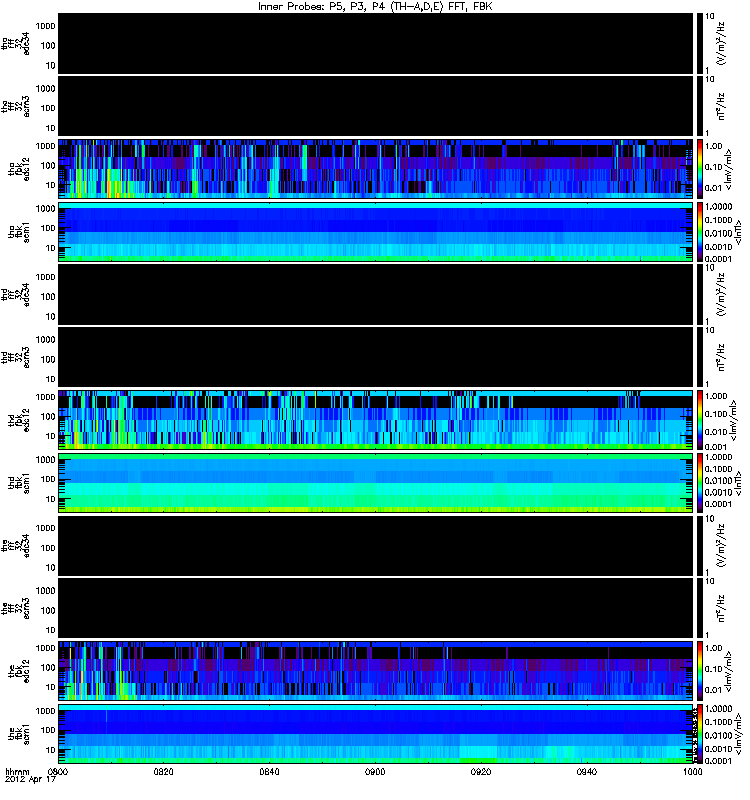The height and width of the screenshot is (800, 750).
Task: Click the (V/m)²/Hz unit label of tha edc34
Action: (x=721, y=43)
